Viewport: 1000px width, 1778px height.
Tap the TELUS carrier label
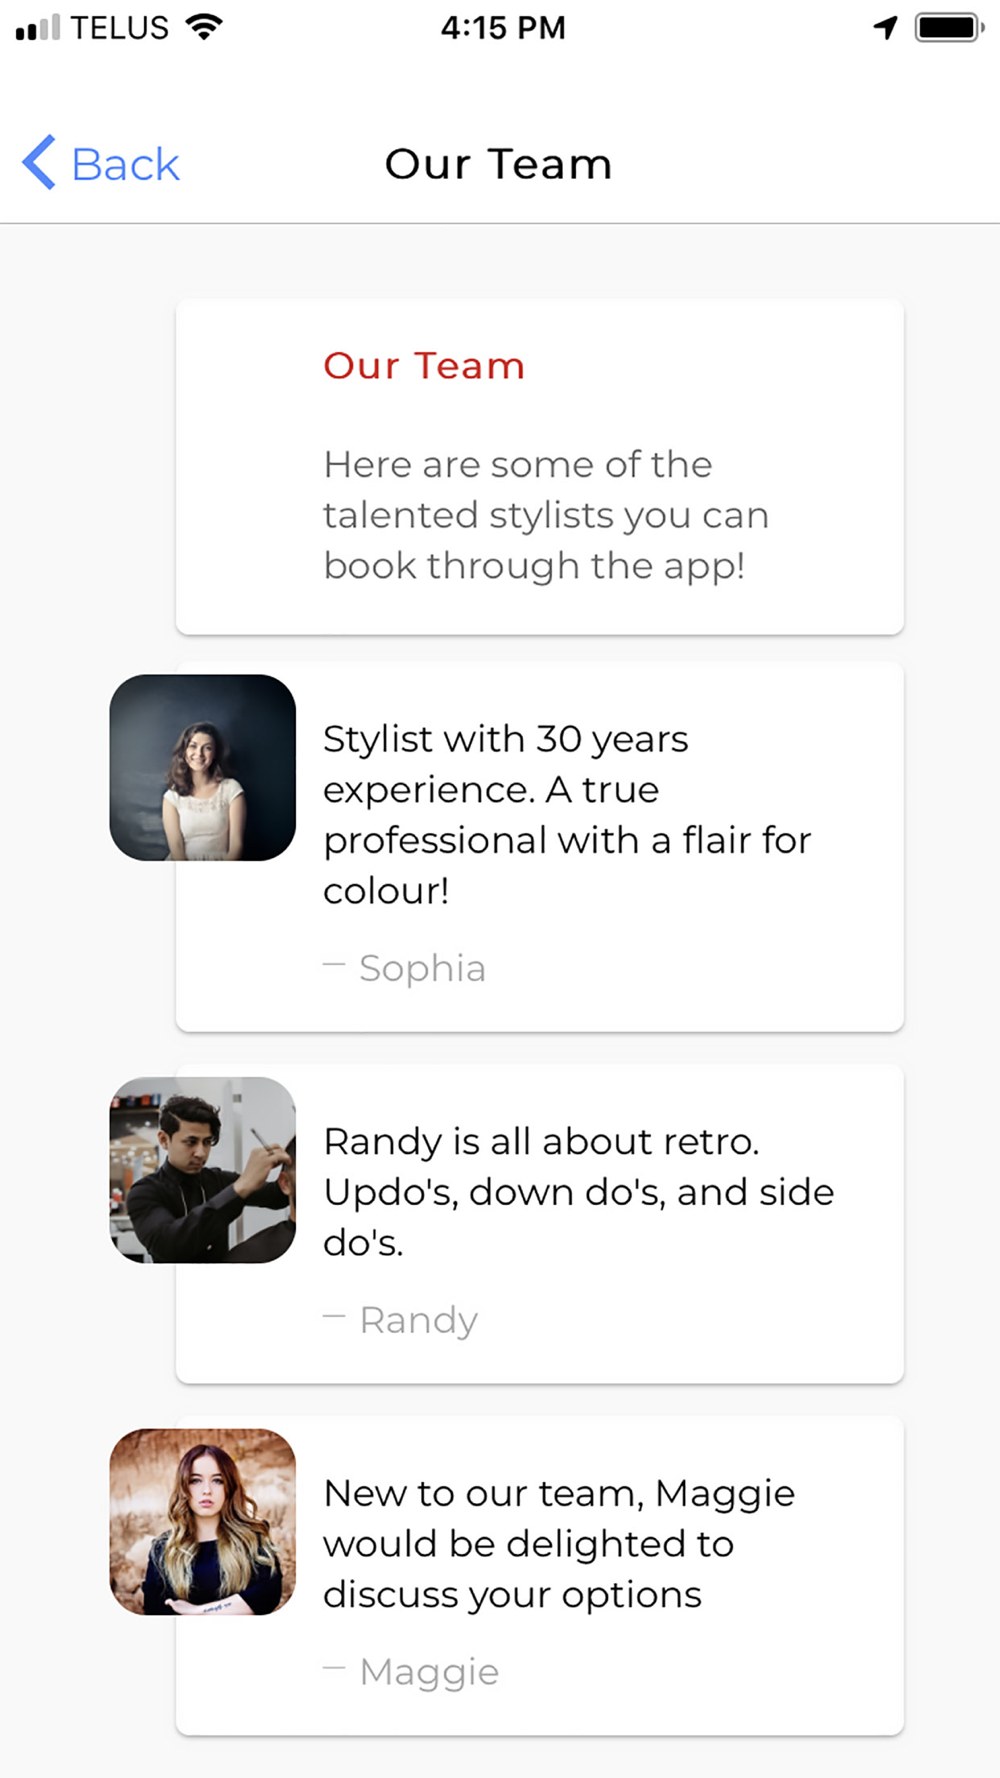click(119, 28)
